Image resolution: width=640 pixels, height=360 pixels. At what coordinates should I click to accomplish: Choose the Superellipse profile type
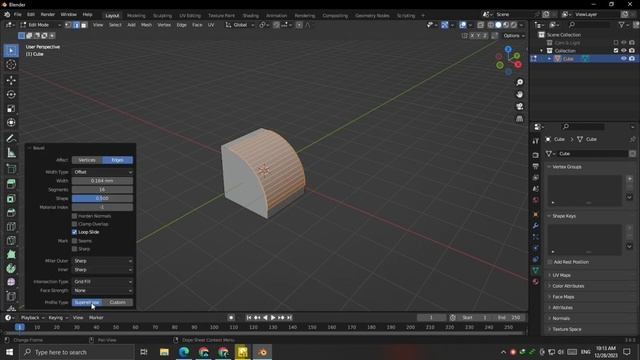(x=87, y=302)
